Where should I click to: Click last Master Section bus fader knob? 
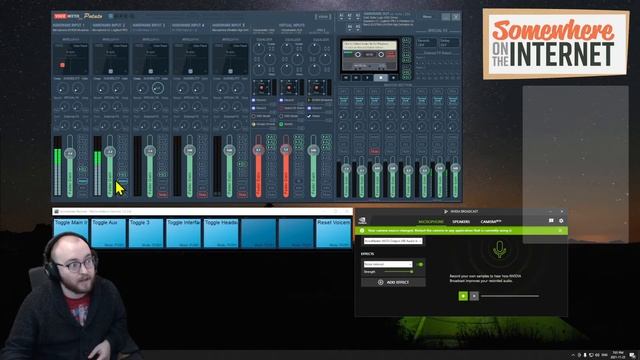point(455,168)
